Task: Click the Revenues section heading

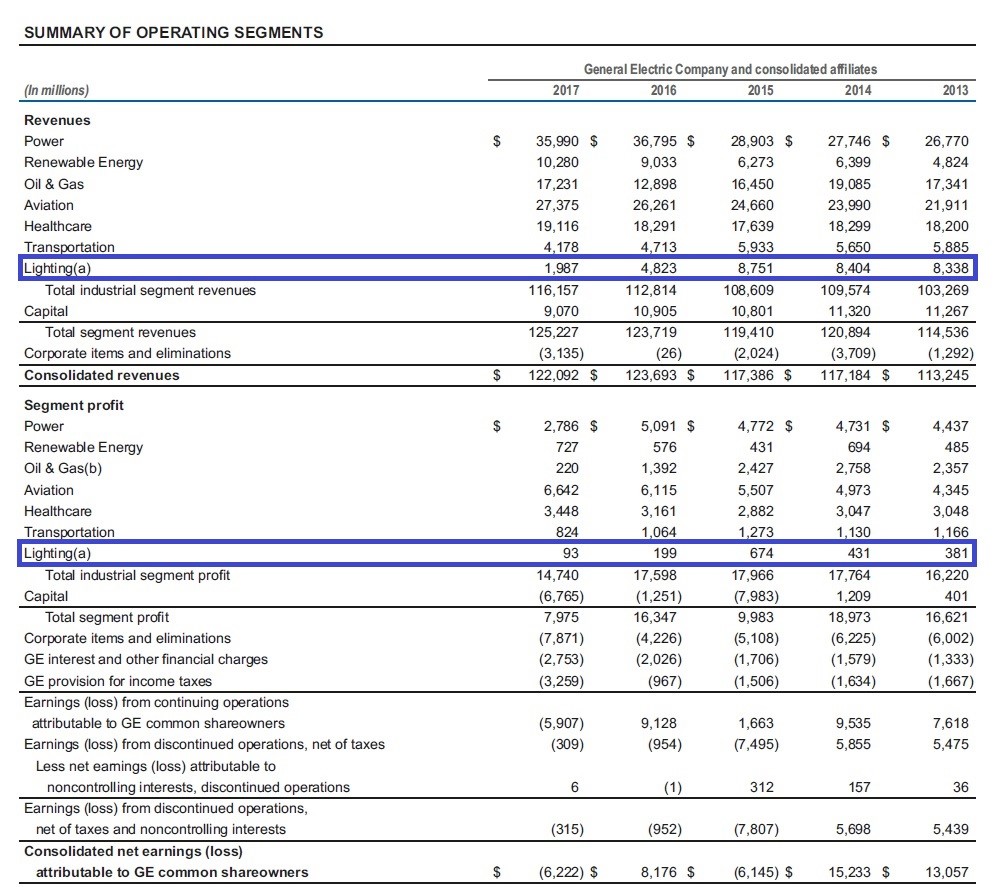Action: [x=57, y=120]
